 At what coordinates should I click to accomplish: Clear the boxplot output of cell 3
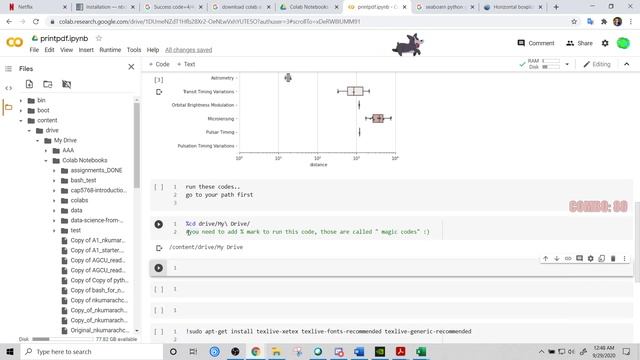tap(159, 92)
